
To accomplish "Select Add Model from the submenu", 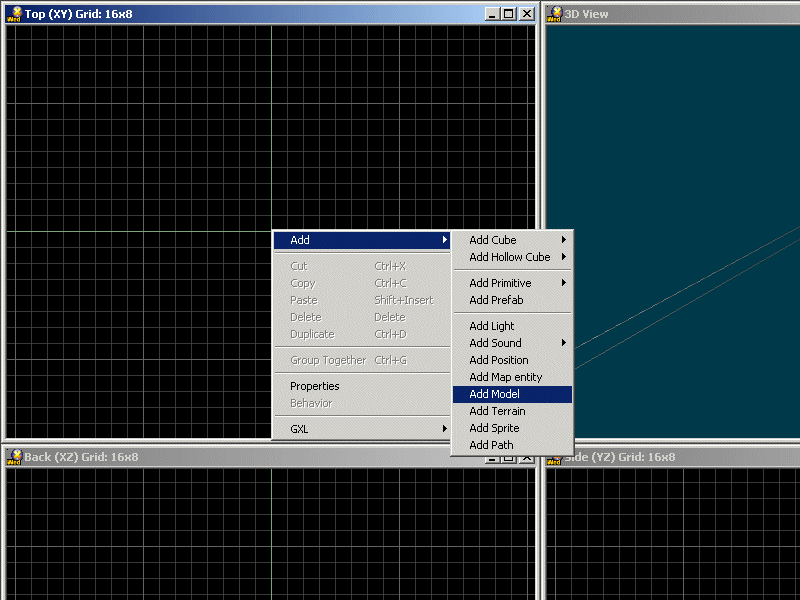I will click(511, 394).
